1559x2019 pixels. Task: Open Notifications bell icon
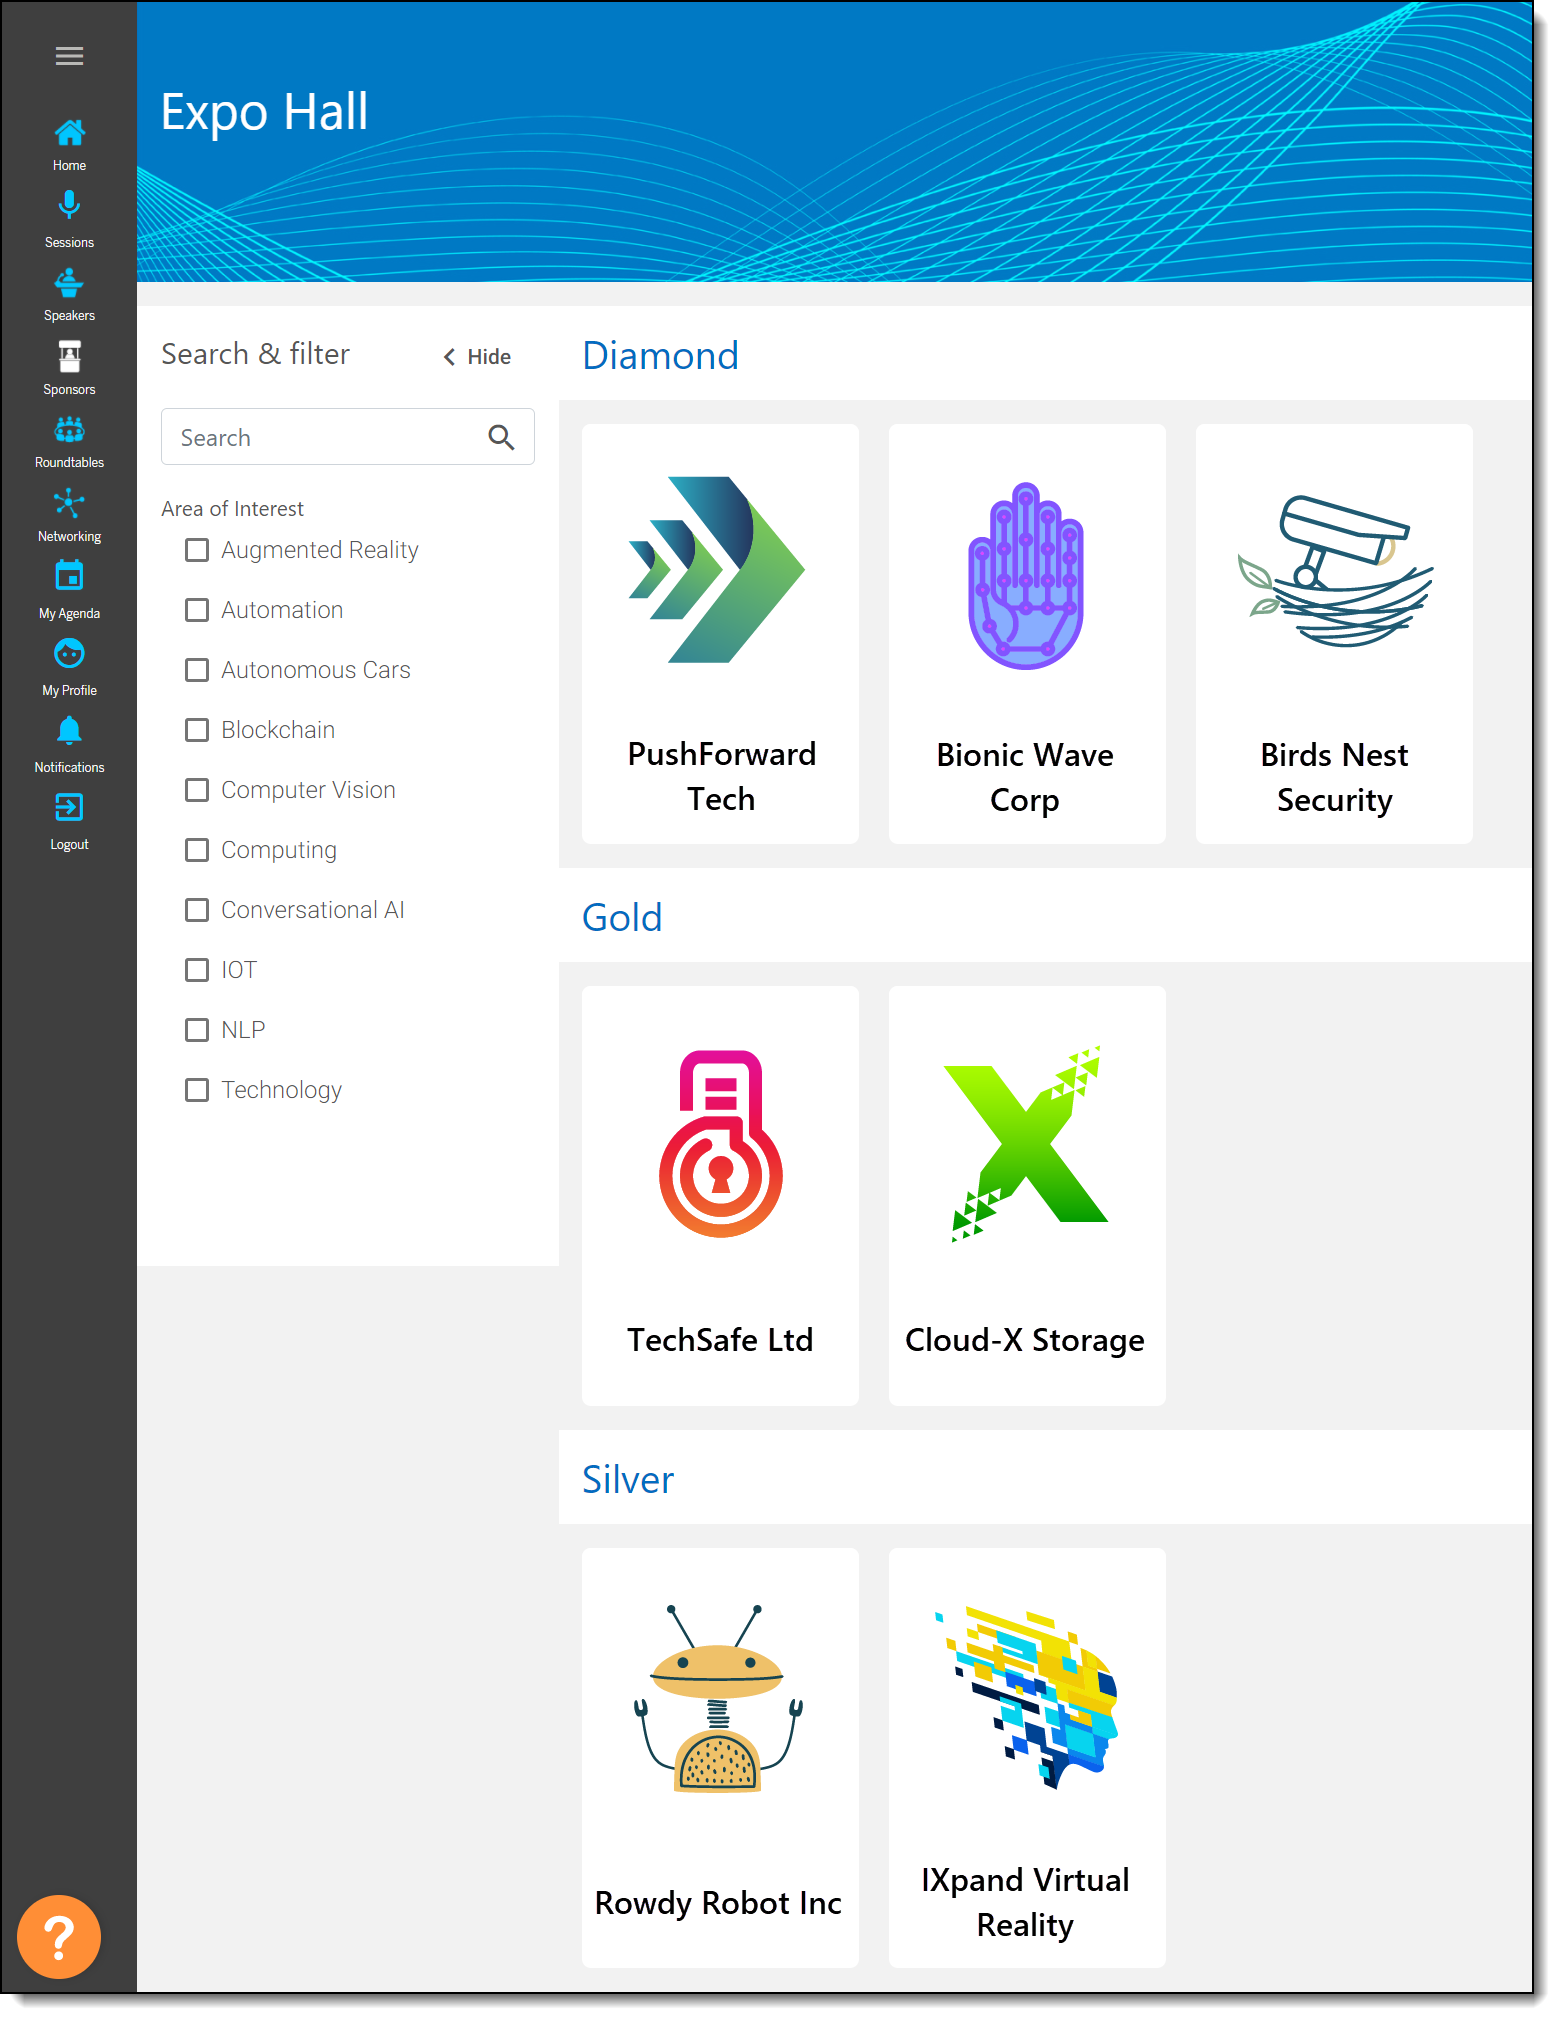(x=69, y=731)
